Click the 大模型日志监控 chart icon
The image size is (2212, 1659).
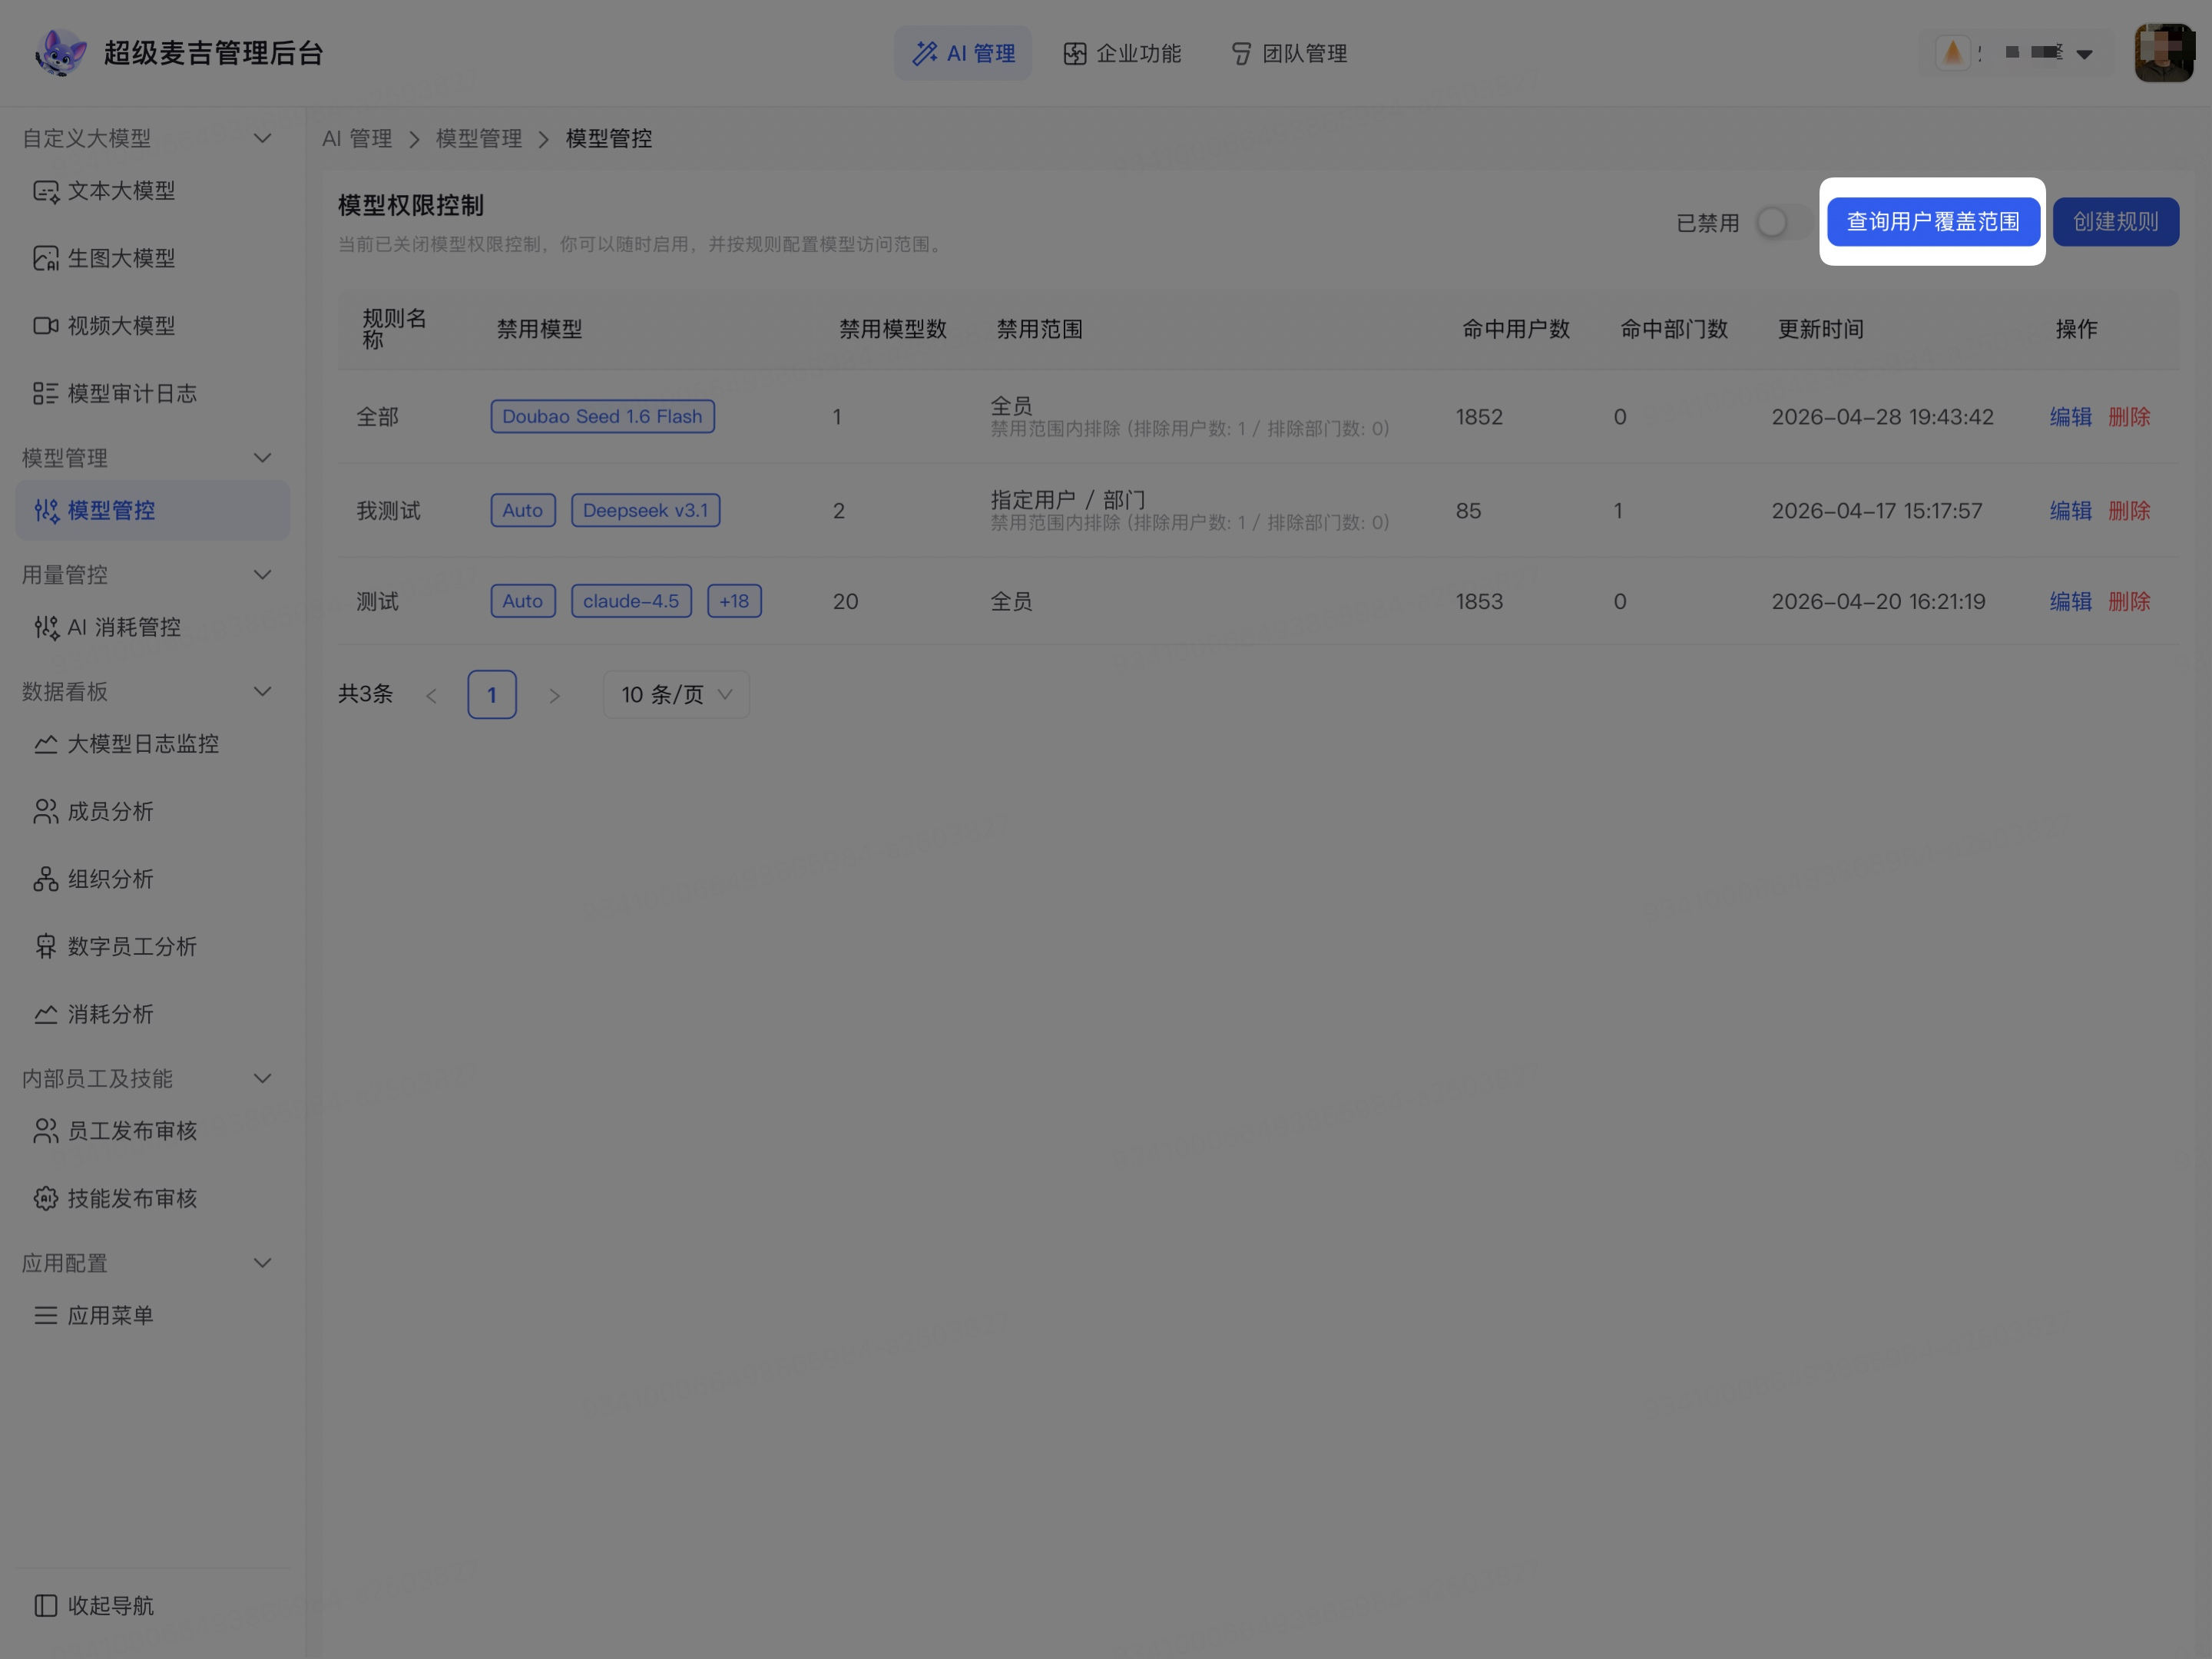pos(46,744)
